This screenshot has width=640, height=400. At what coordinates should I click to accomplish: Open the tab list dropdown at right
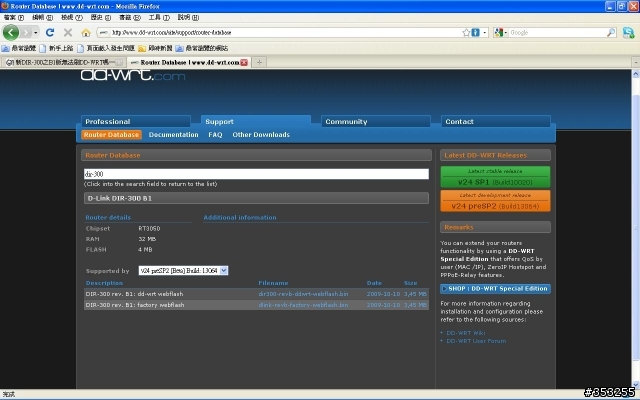[x=636, y=62]
